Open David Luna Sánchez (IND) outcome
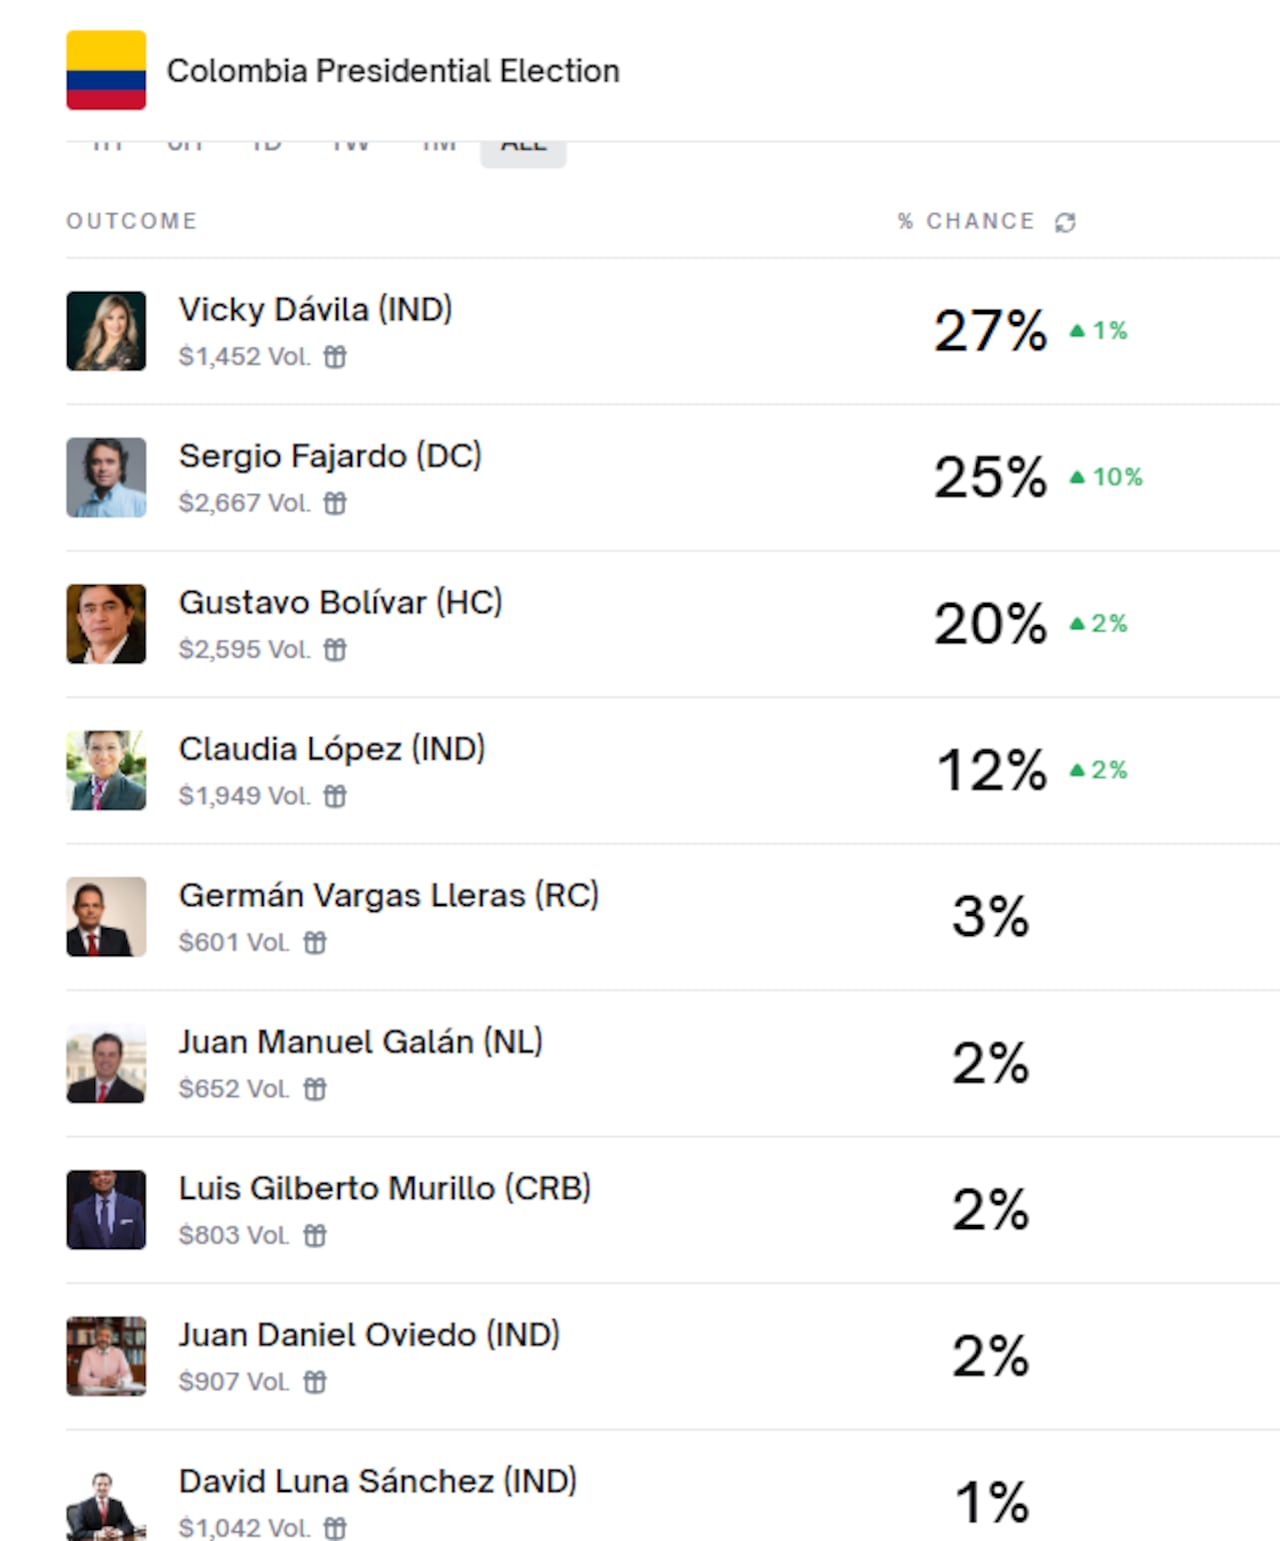Image resolution: width=1280 pixels, height=1541 pixels. pos(377,1482)
